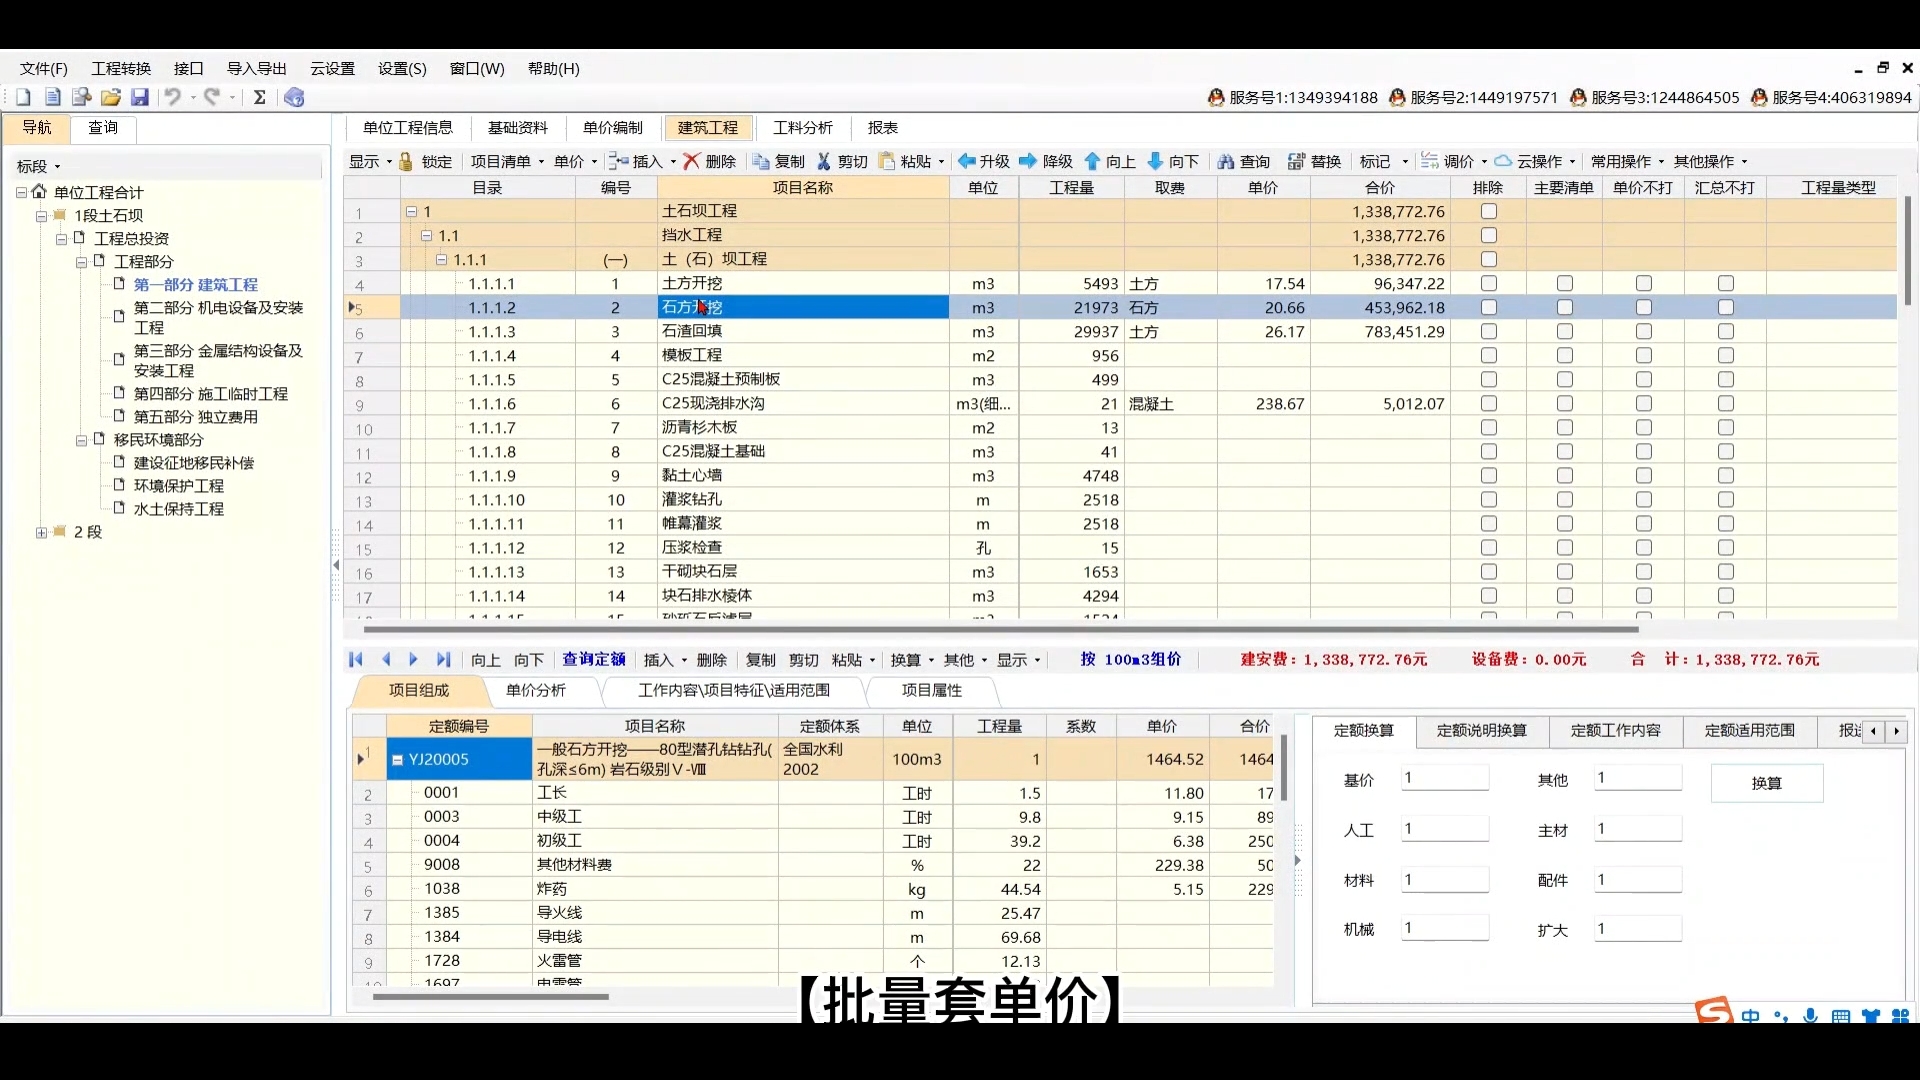The height and width of the screenshot is (1080, 1920).
Task: Click the 锁定 lock icon
Action: pyautogui.click(x=407, y=161)
